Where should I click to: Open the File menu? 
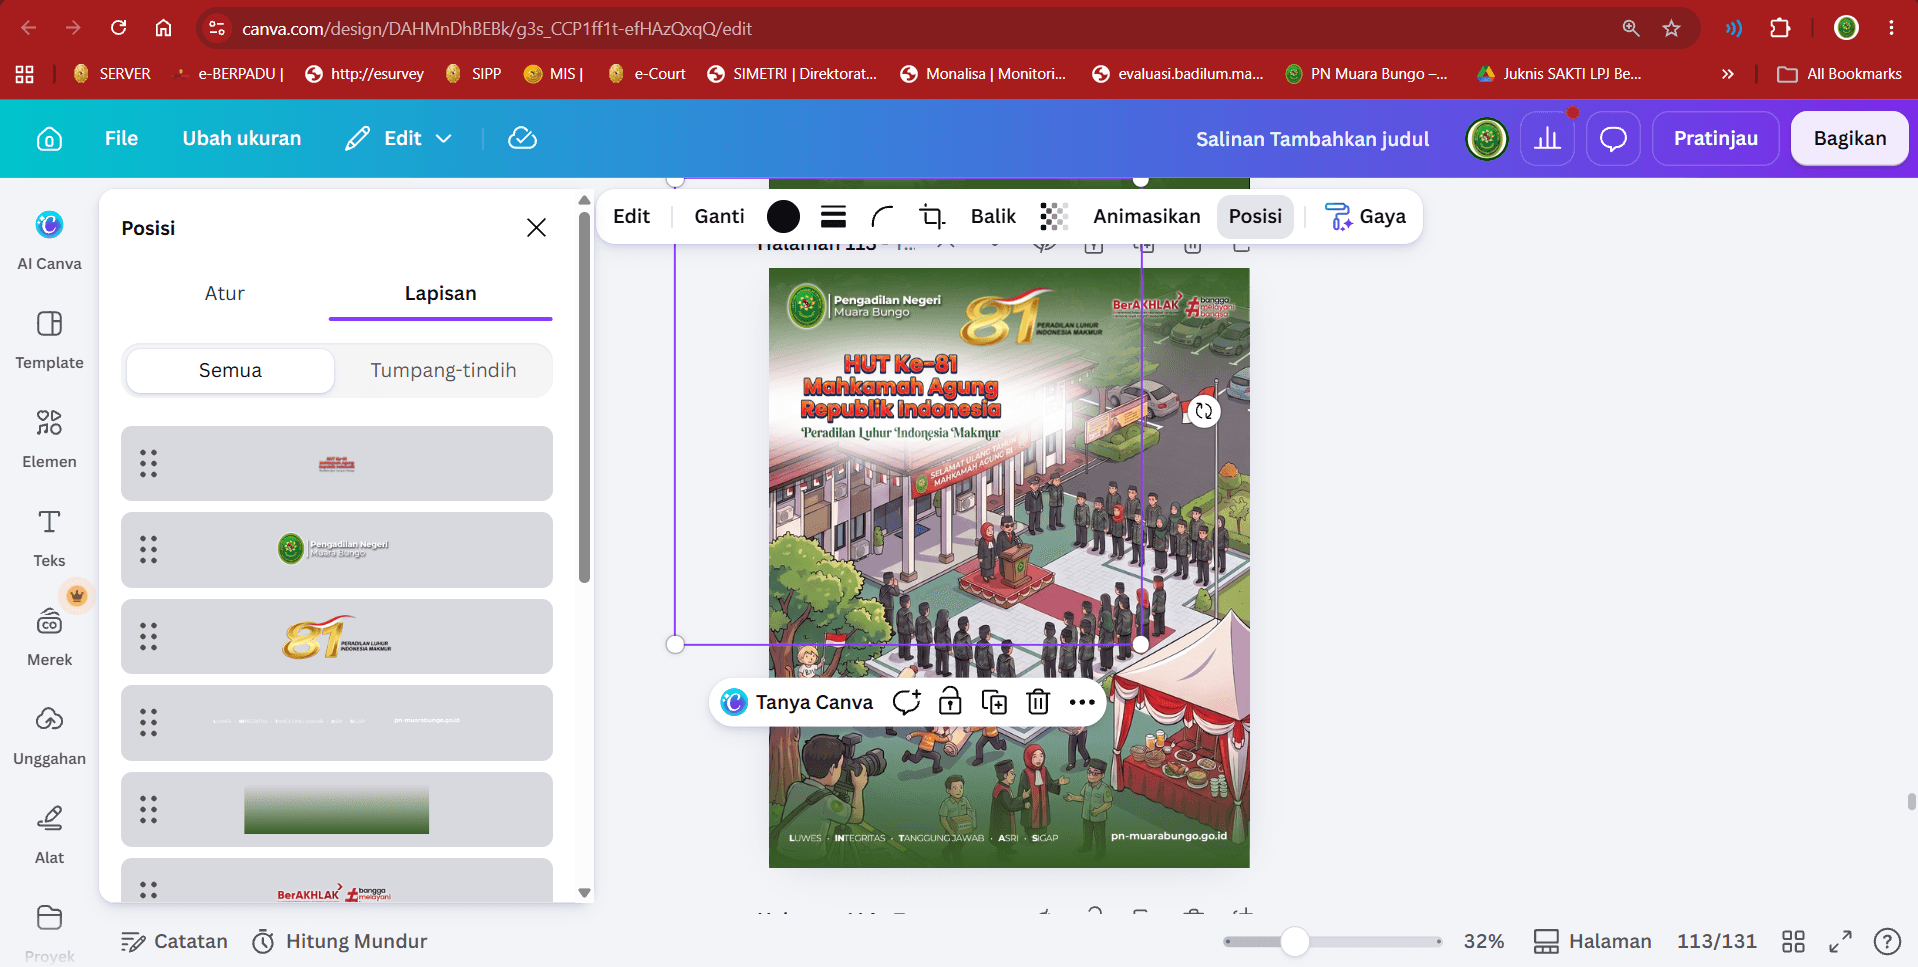[x=121, y=138]
